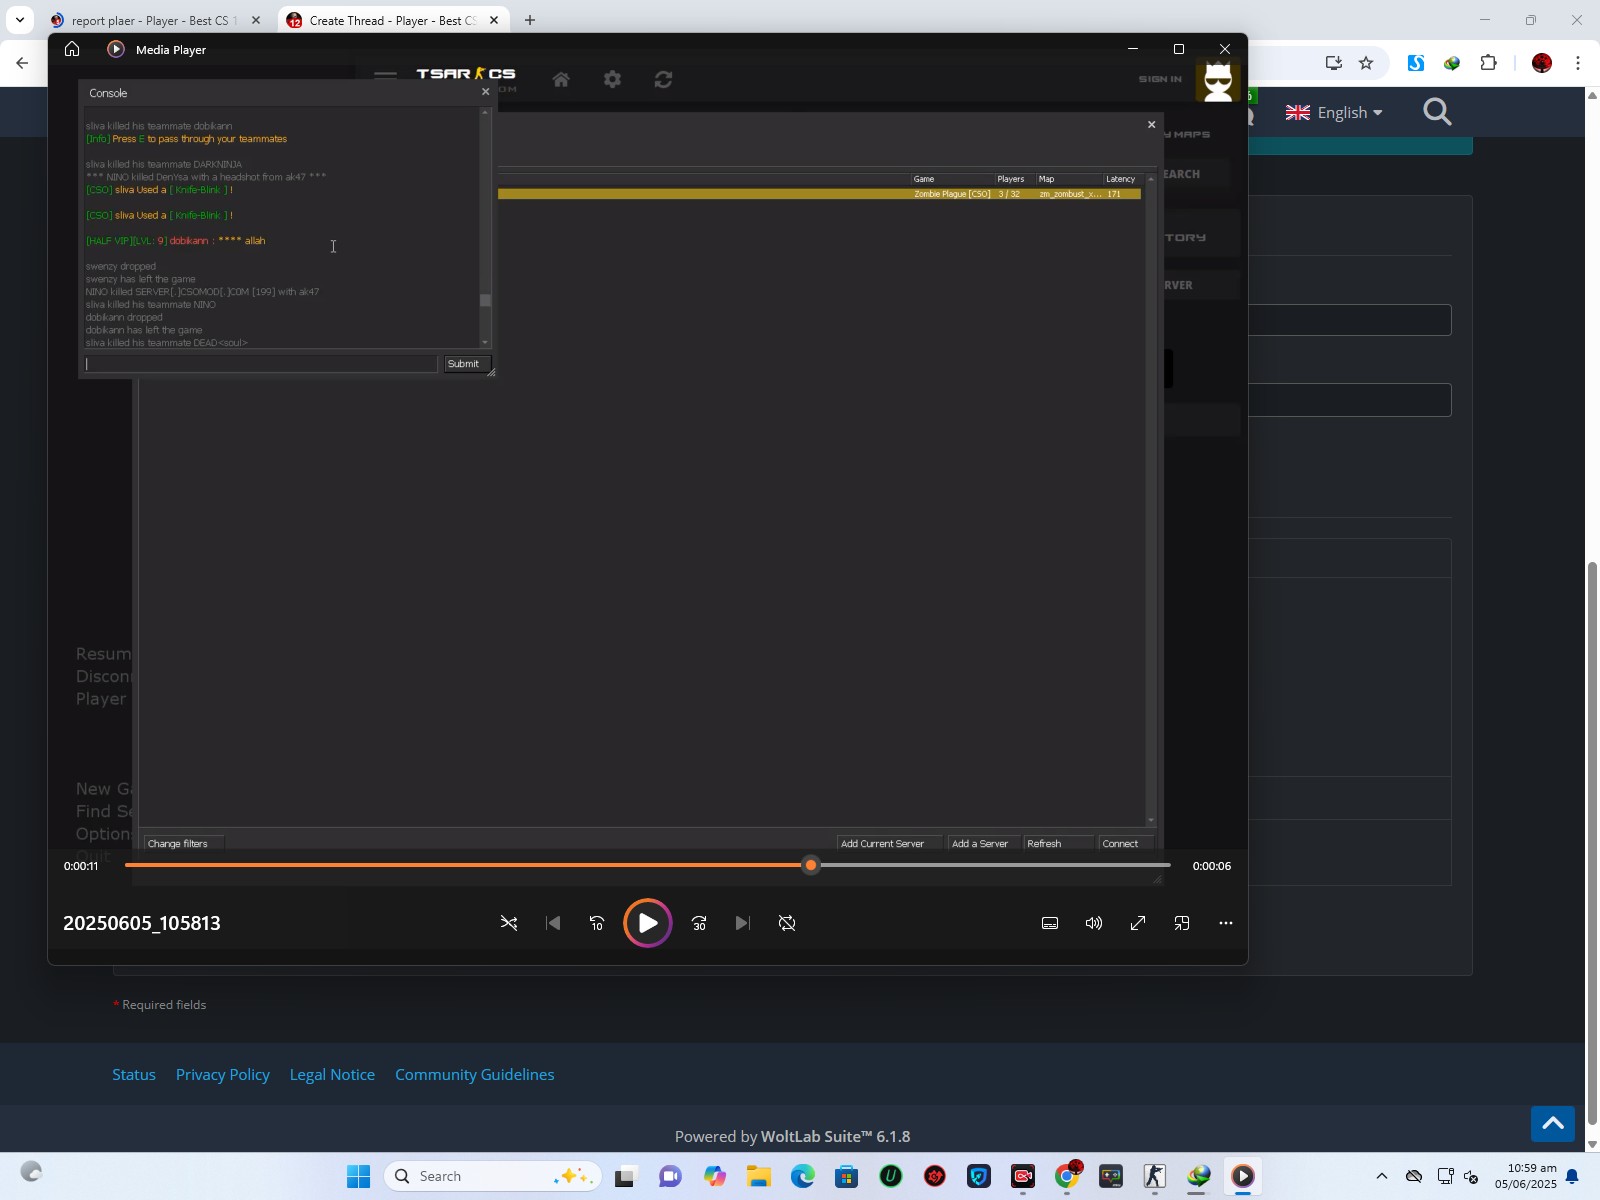Toggle shuffle in Media Player

coord(509,923)
